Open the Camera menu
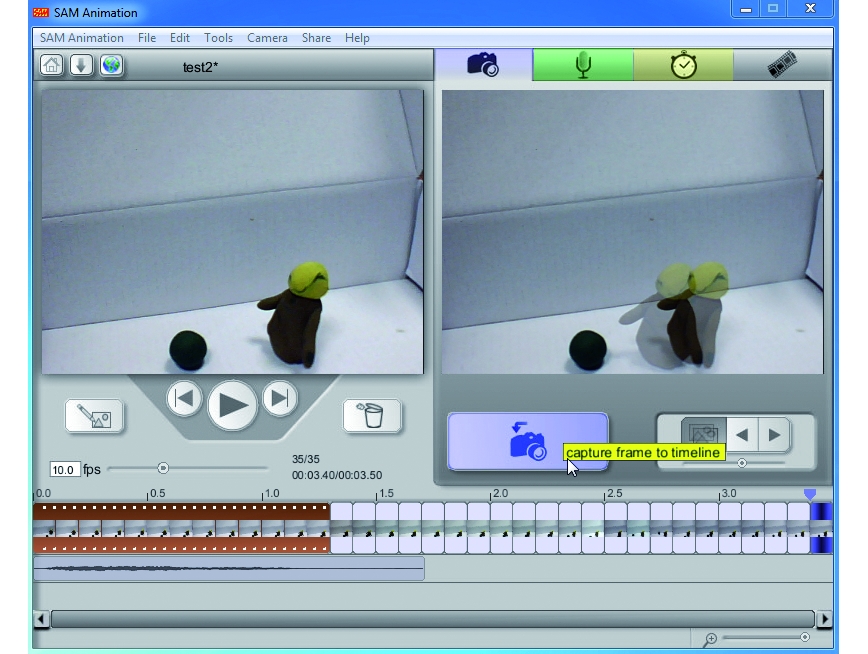 coord(267,38)
